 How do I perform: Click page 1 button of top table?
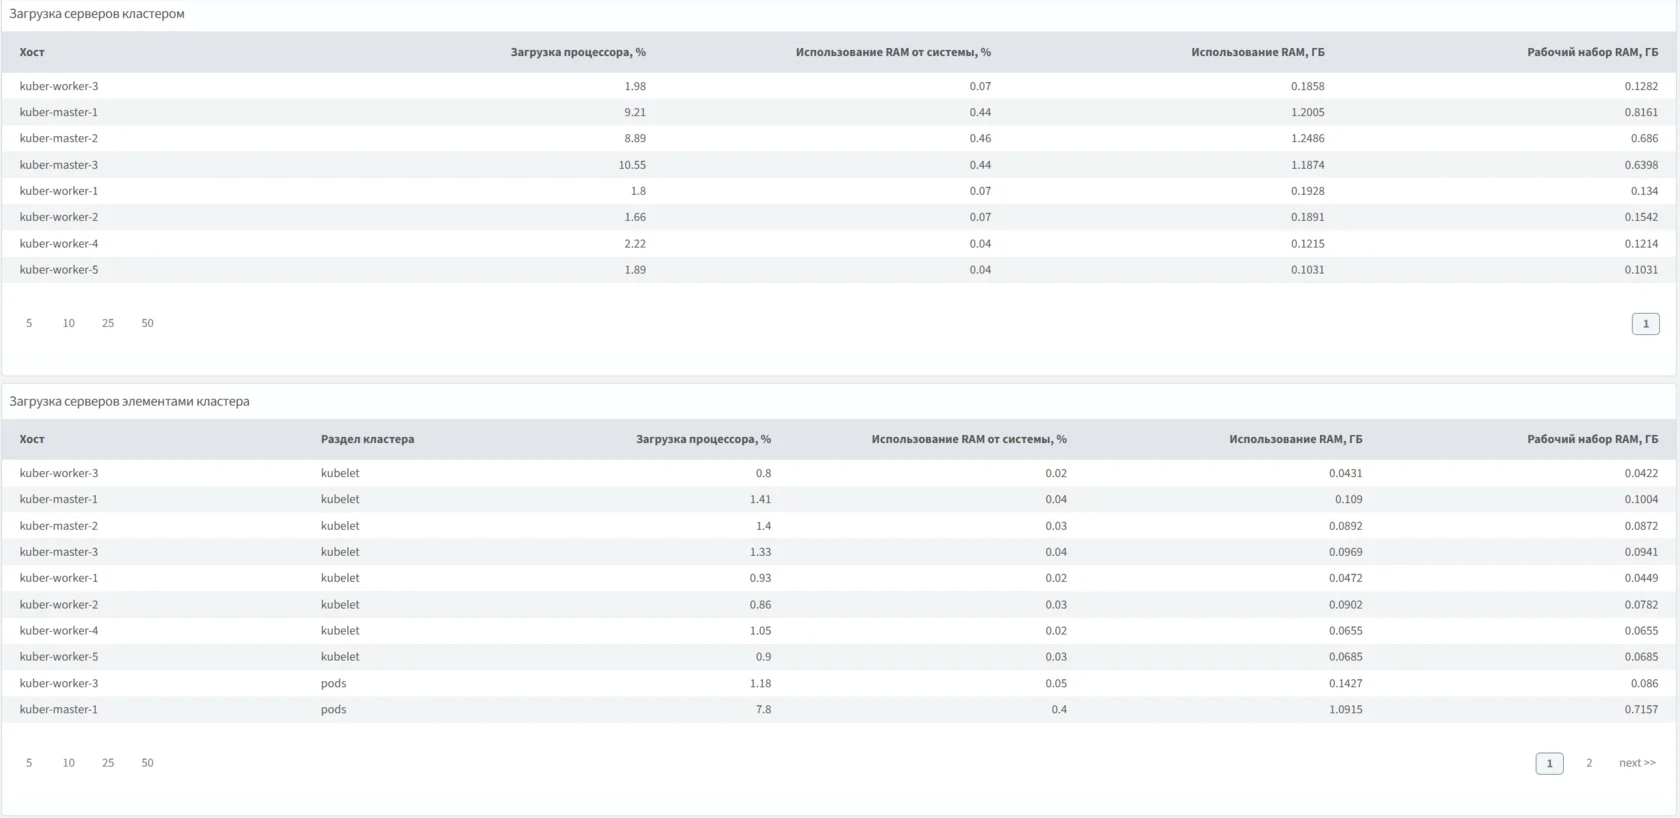point(1645,324)
